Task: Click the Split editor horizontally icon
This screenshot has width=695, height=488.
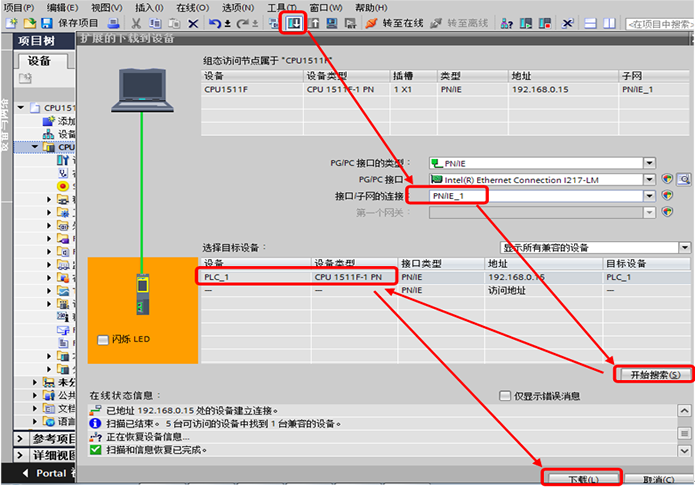Action: (x=590, y=23)
